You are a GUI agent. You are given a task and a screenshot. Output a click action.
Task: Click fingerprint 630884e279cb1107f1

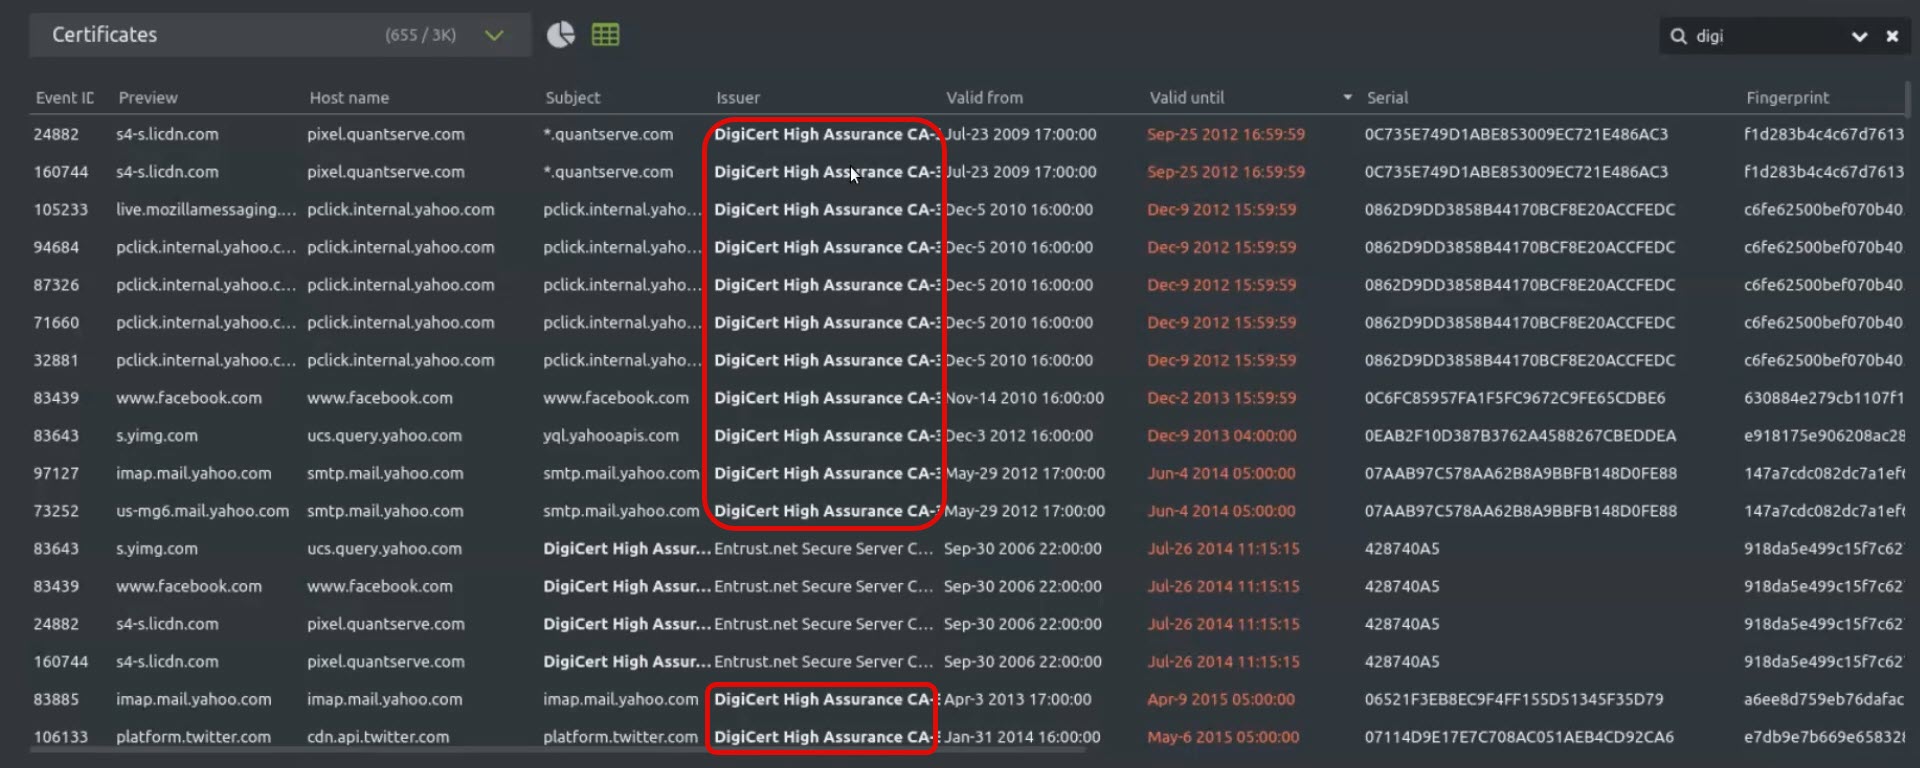pos(1824,398)
